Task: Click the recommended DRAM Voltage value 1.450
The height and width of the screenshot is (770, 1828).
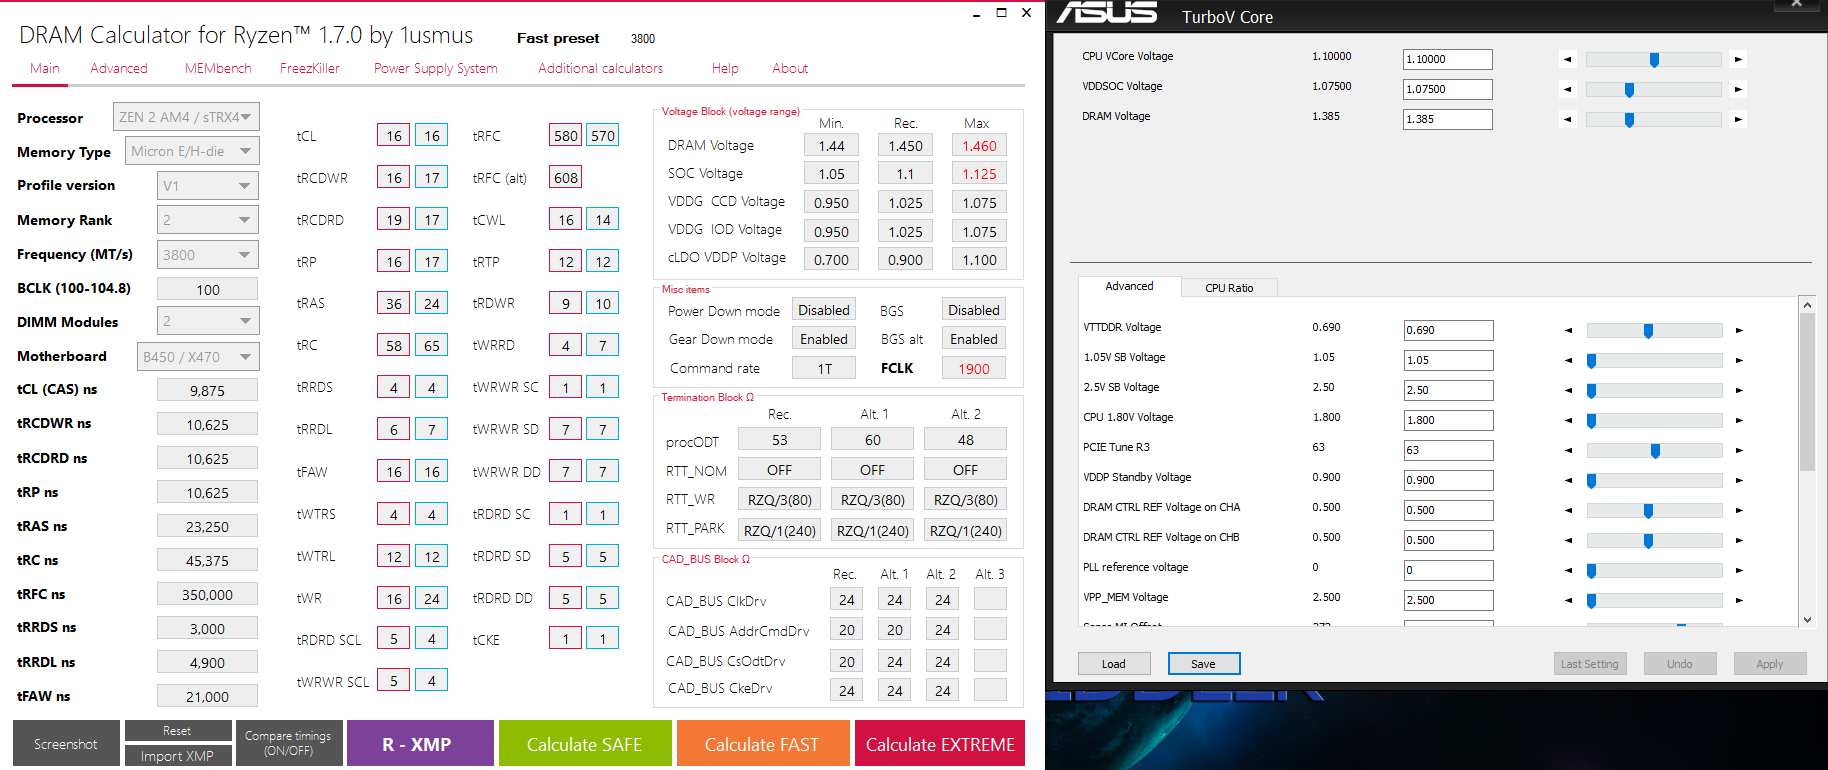Action: (905, 145)
